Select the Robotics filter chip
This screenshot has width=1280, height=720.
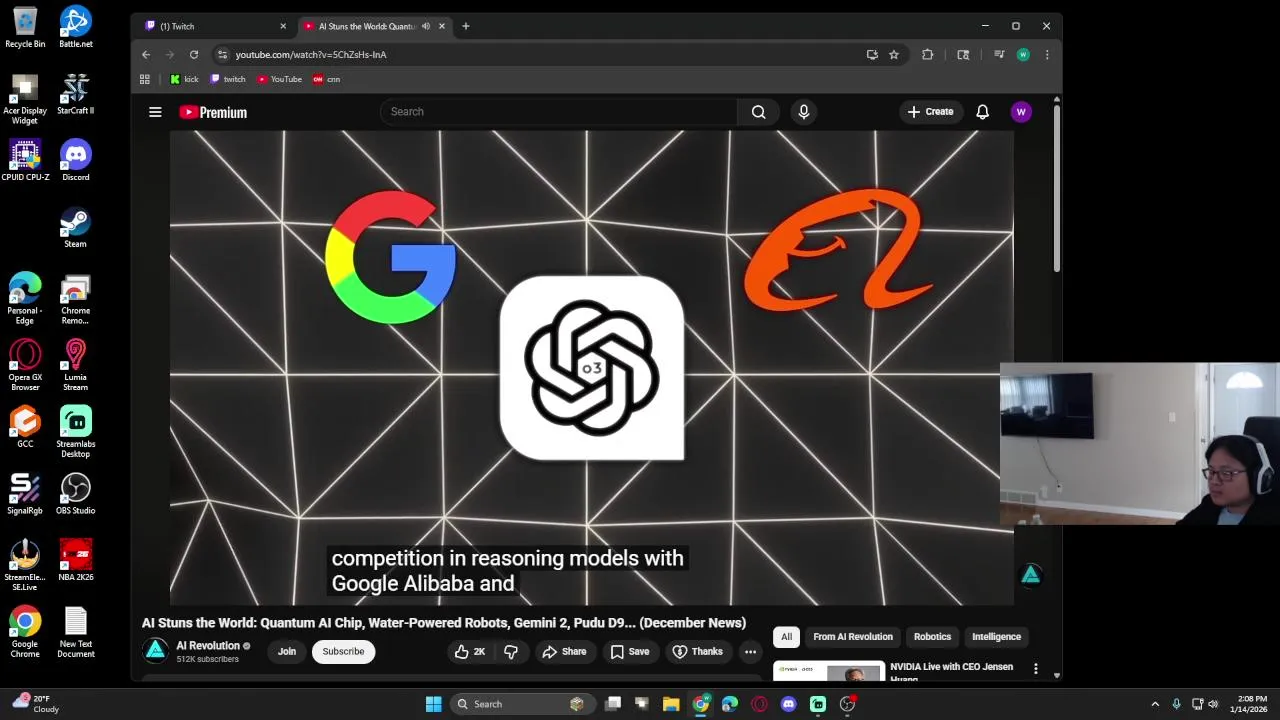click(x=932, y=636)
